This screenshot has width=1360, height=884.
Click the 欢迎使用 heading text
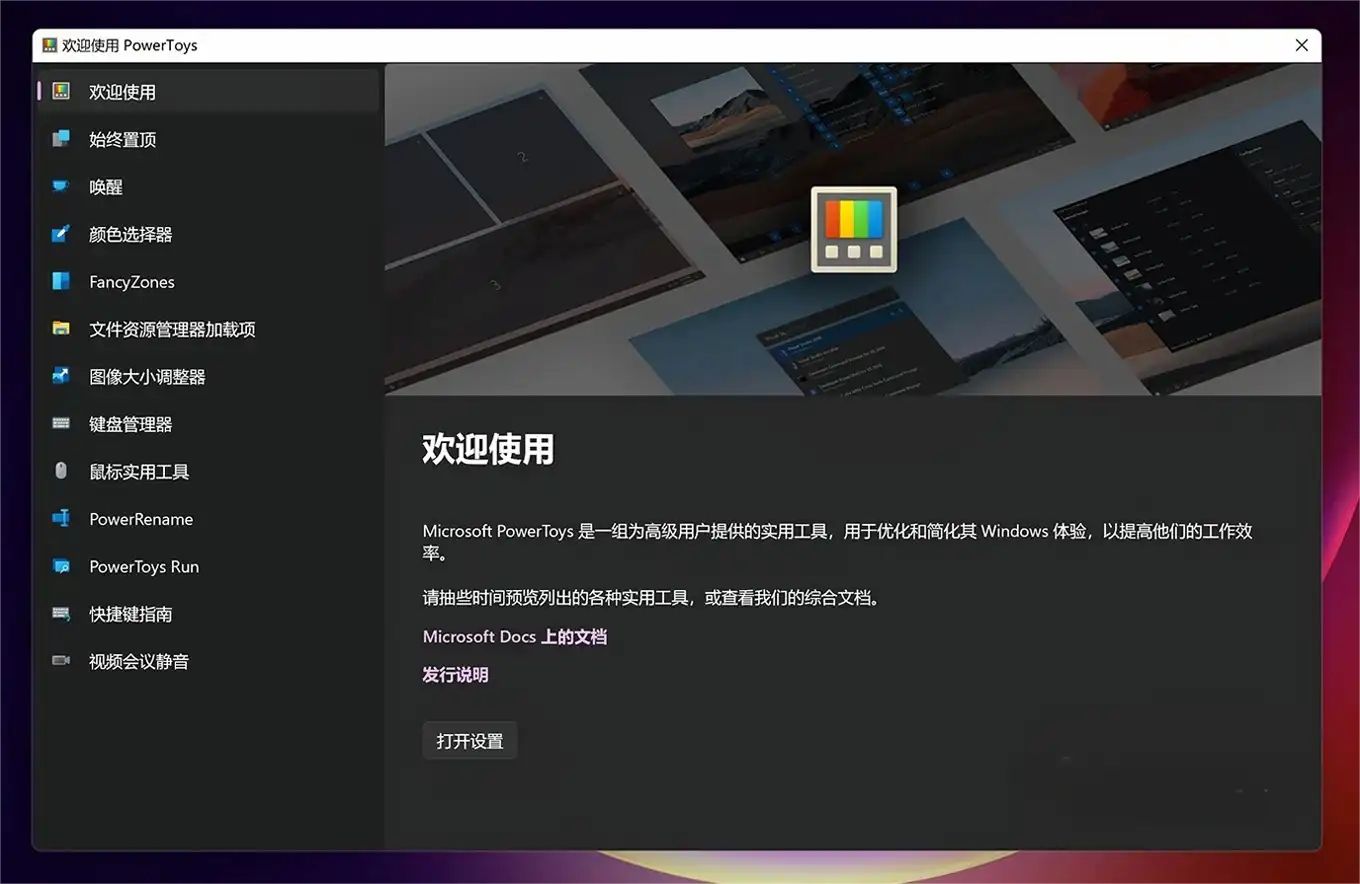click(488, 449)
